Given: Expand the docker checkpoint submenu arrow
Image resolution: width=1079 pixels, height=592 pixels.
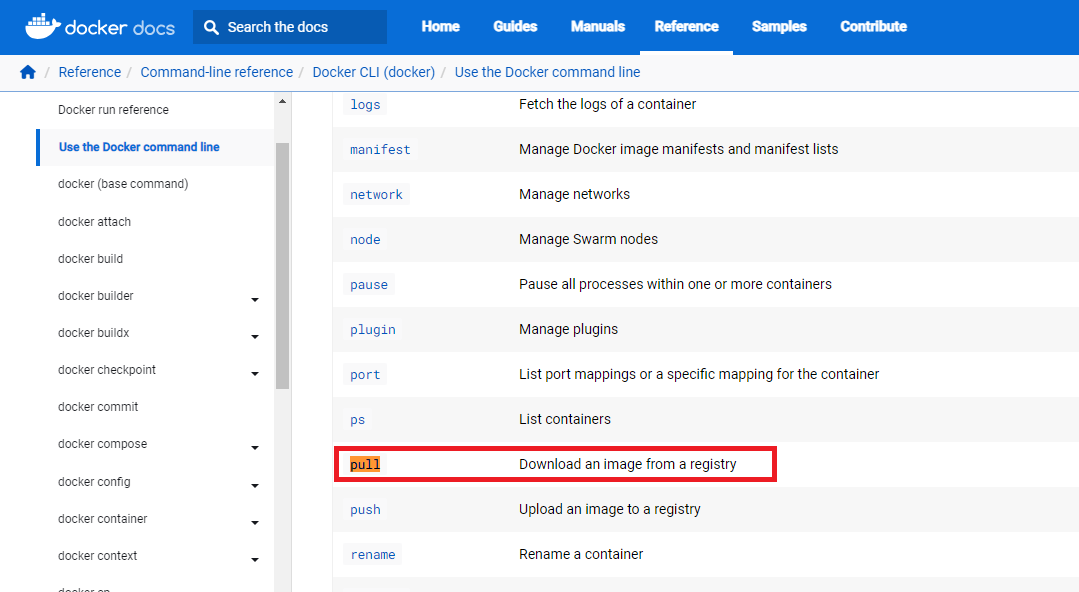Looking at the screenshot, I should pyautogui.click(x=255, y=374).
